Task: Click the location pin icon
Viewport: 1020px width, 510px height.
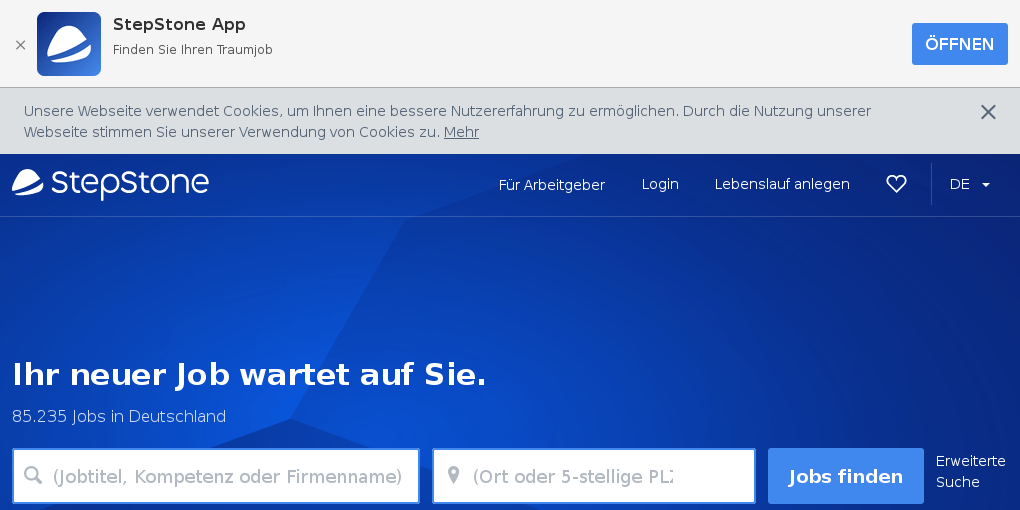Action: click(x=453, y=475)
